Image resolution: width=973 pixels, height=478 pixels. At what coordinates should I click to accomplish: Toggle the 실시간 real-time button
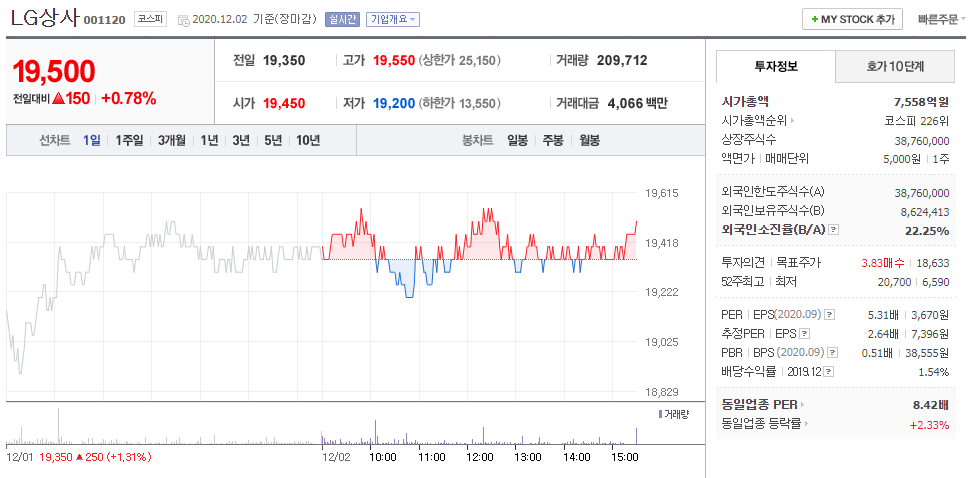pos(342,19)
